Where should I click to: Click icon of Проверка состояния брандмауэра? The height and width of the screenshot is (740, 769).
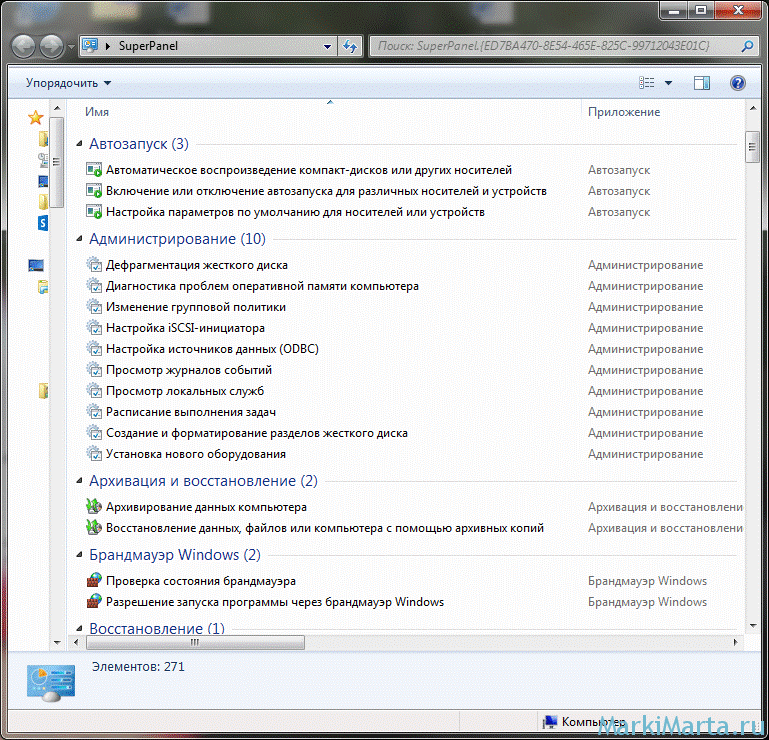(94, 581)
